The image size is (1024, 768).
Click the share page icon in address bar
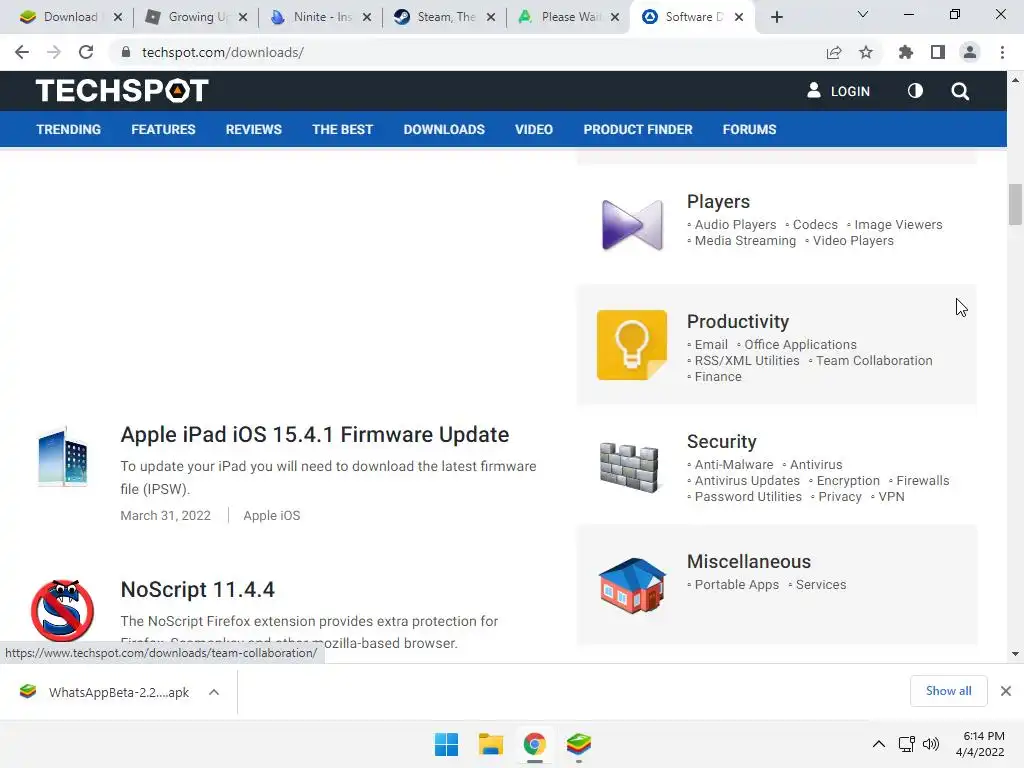tap(834, 52)
